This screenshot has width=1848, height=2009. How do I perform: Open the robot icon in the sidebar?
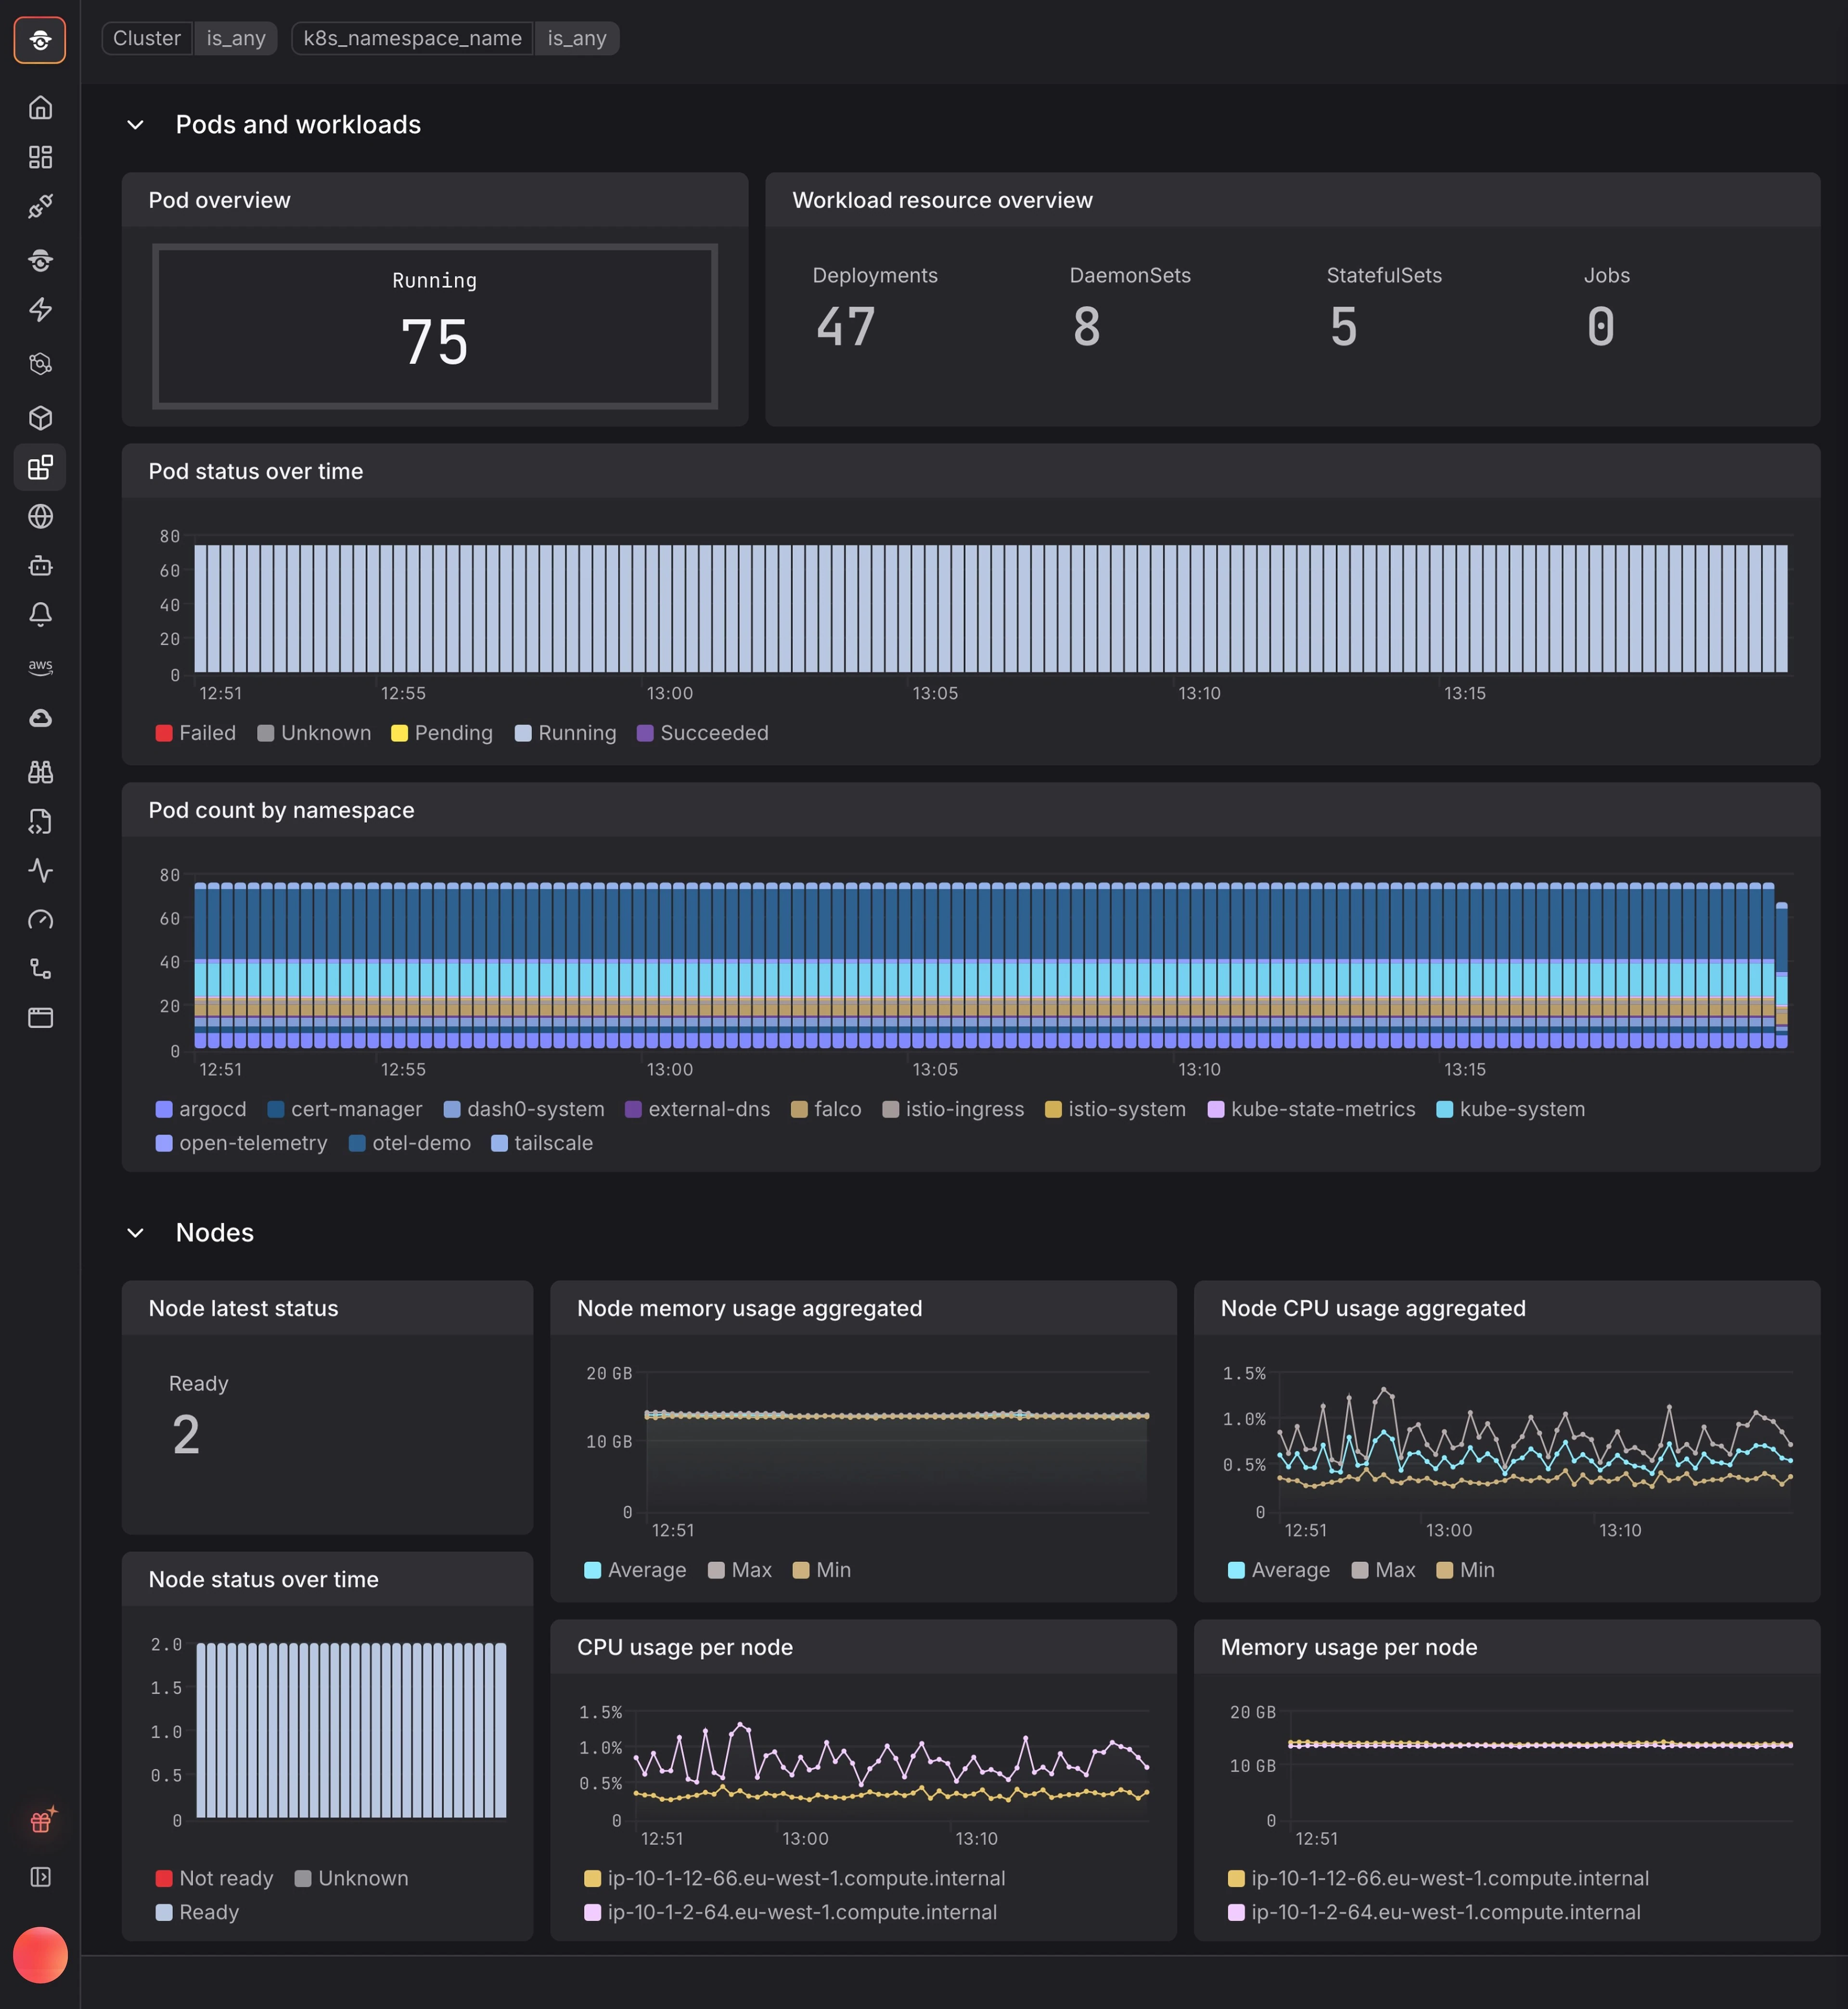(40, 566)
